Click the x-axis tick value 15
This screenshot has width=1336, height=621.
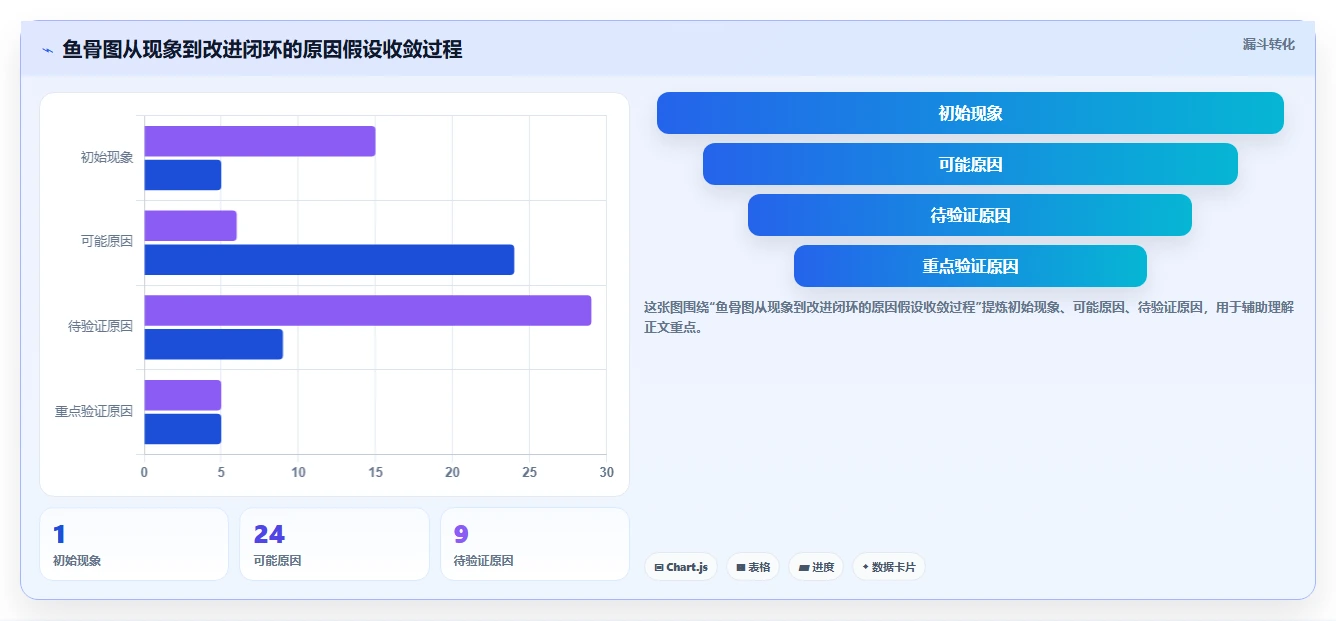(x=375, y=472)
